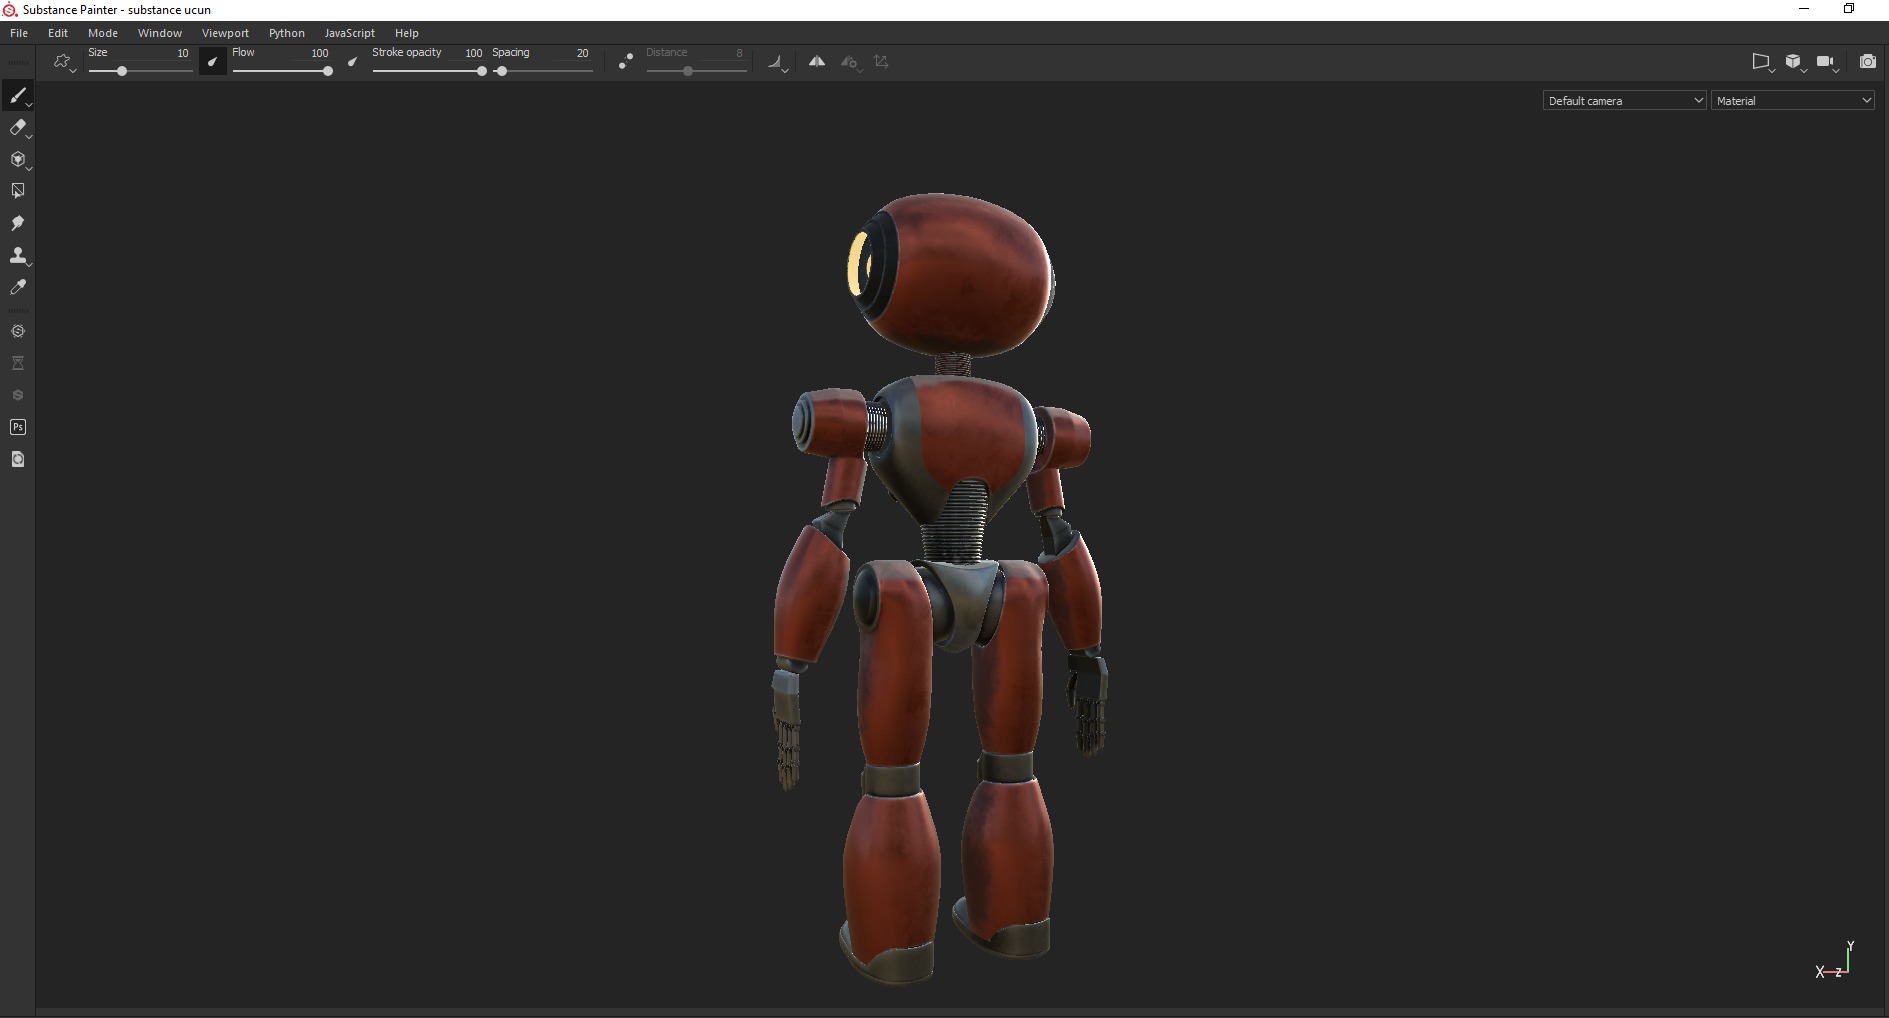Image resolution: width=1889 pixels, height=1018 pixels.
Task: Click the greyed transform-axes toolbar icon
Action: (881, 62)
